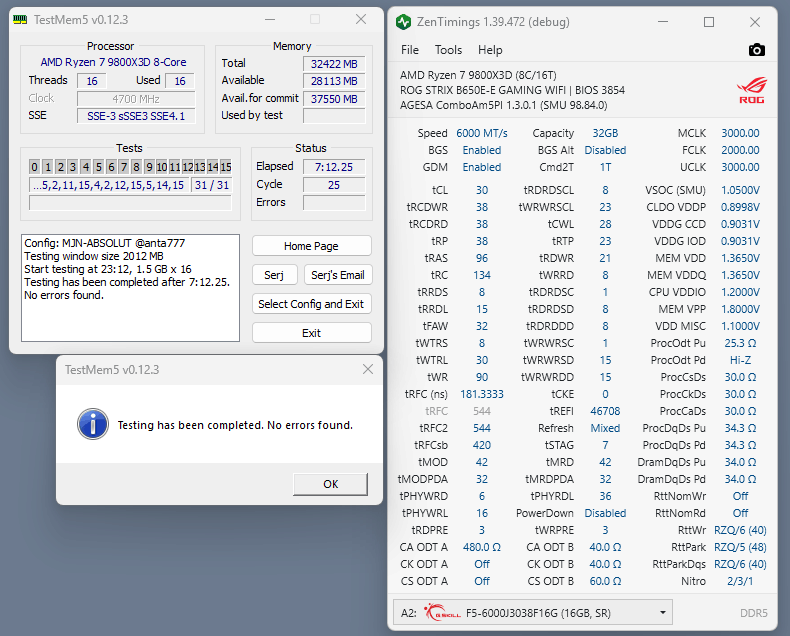The height and width of the screenshot is (636, 790).
Task: Click the PowerDown value Disabled
Action: click(x=605, y=513)
